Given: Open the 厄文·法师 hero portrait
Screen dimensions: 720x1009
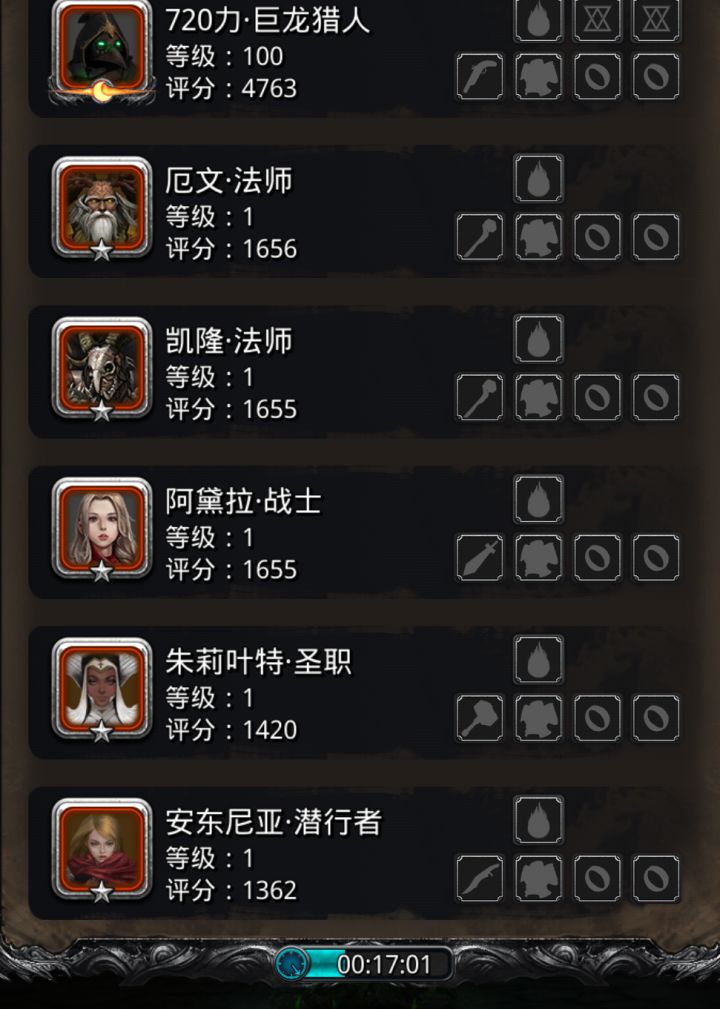Looking at the screenshot, I should click(102, 208).
